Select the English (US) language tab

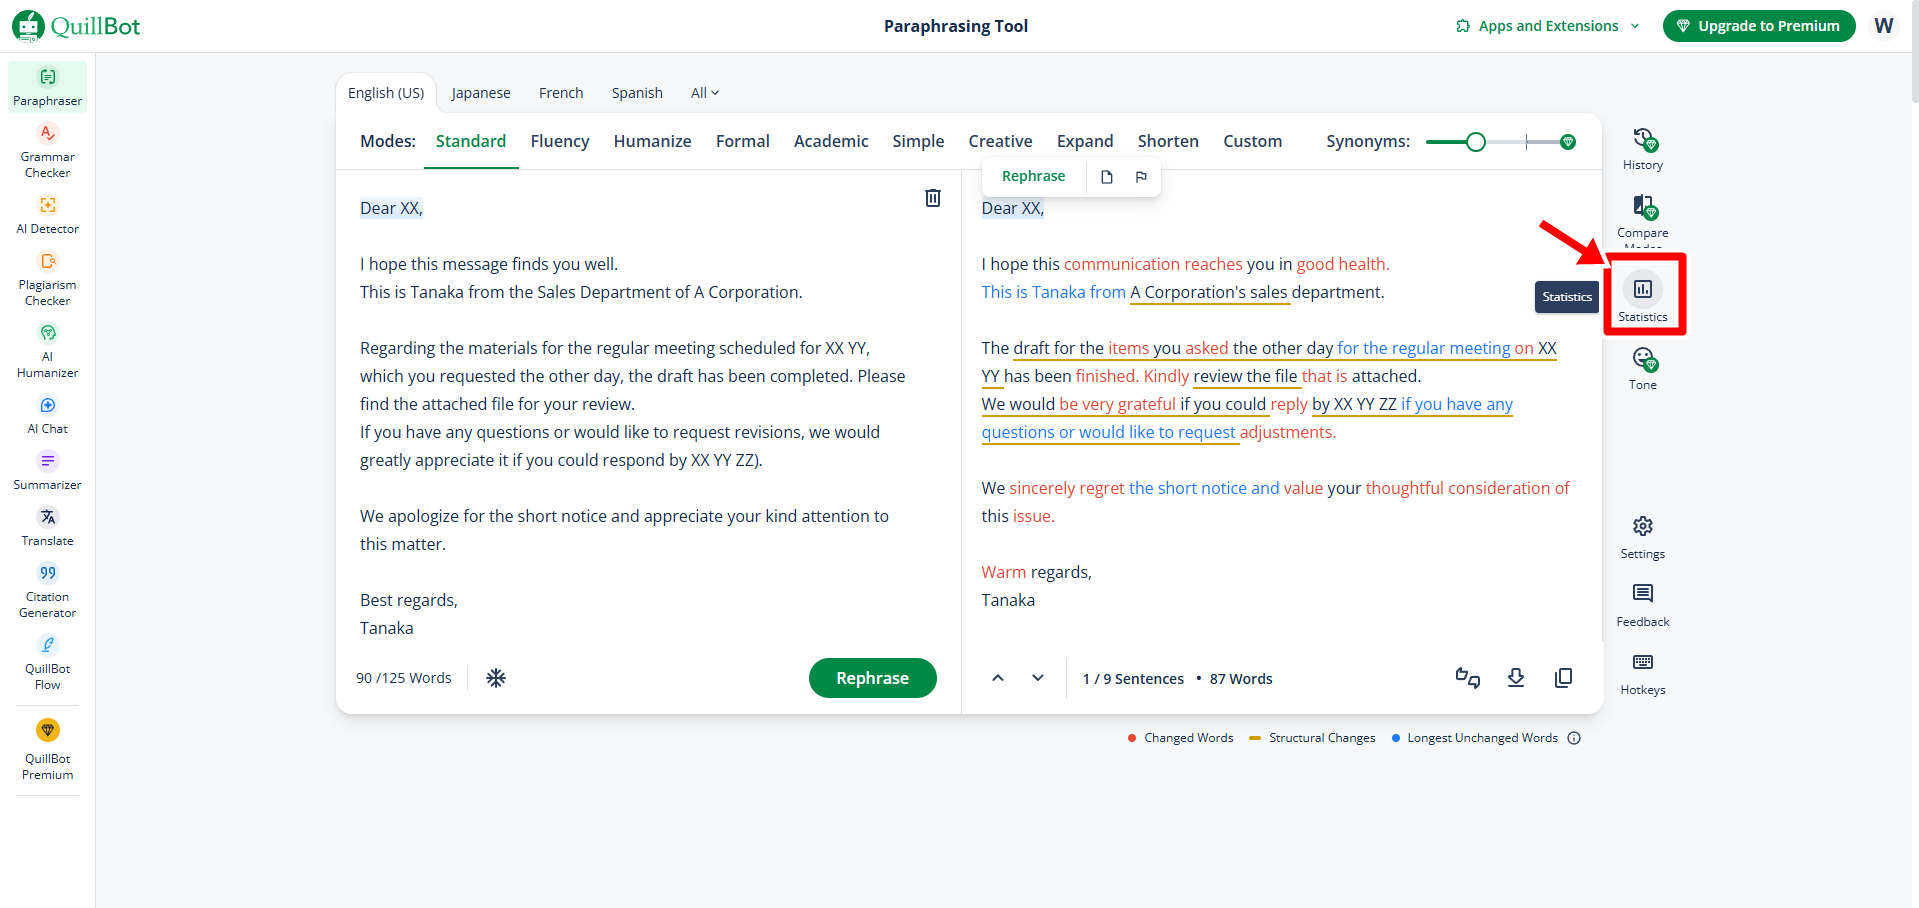[x=386, y=93]
